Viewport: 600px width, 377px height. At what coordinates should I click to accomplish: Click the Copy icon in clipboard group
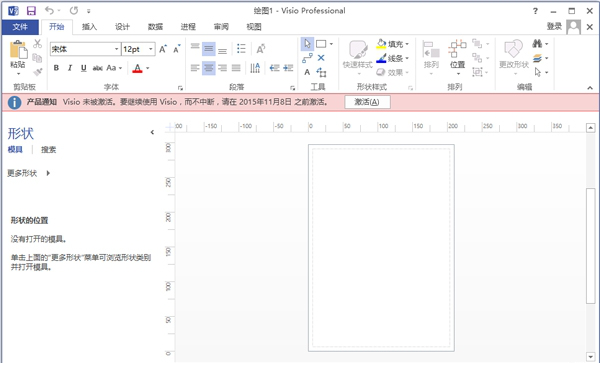tap(37, 58)
